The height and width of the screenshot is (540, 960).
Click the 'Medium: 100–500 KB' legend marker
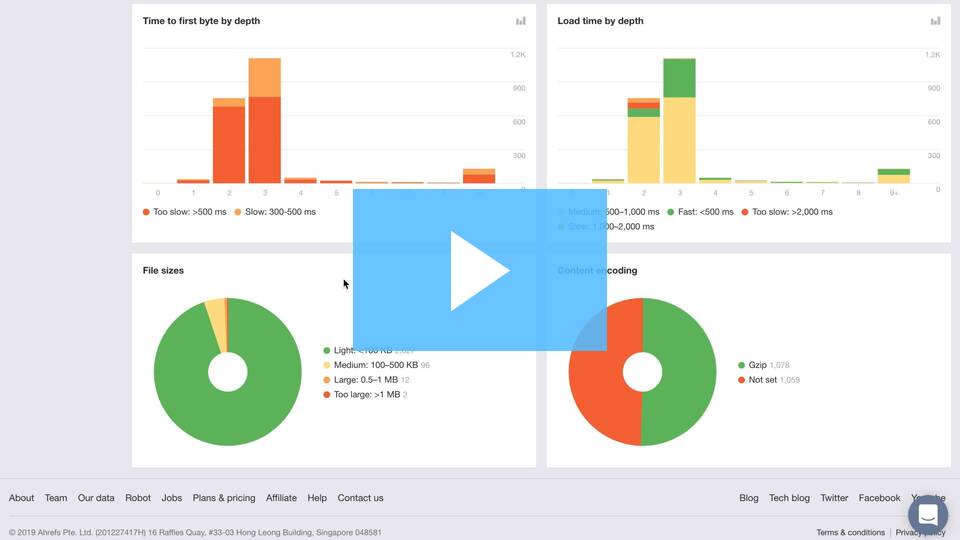point(326,365)
